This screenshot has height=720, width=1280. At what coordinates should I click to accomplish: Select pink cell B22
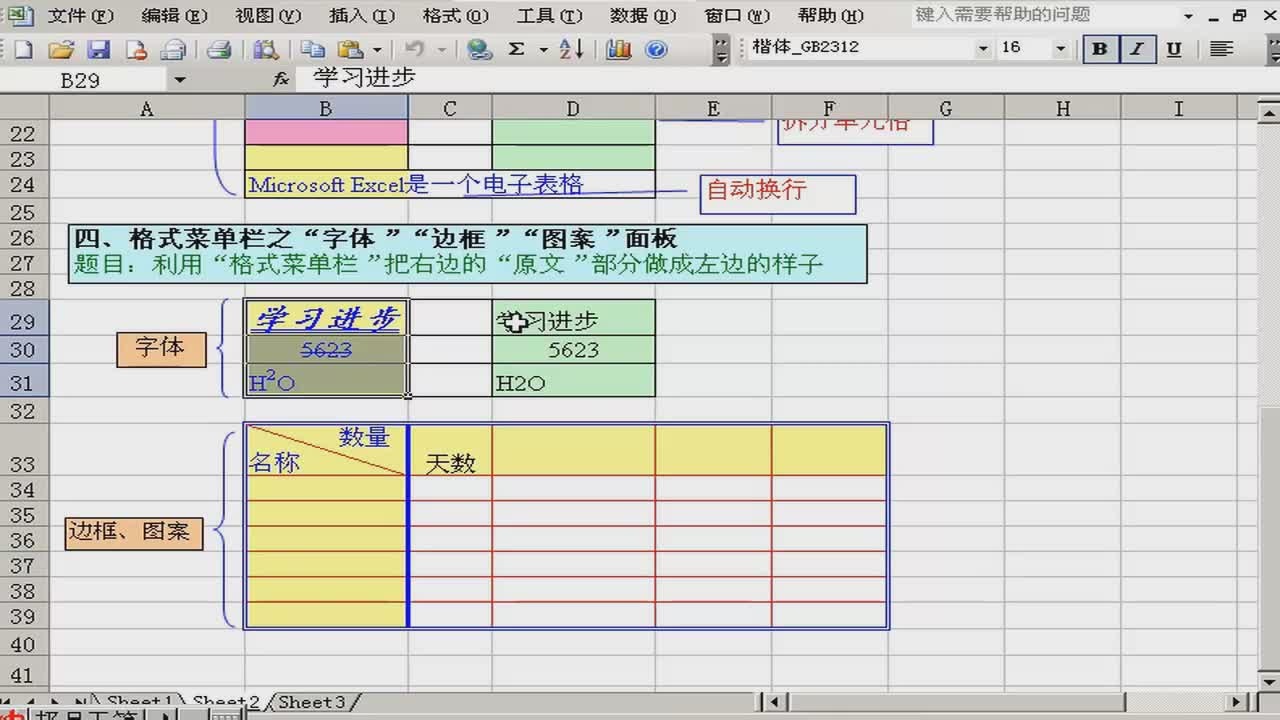click(x=326, y=133)
